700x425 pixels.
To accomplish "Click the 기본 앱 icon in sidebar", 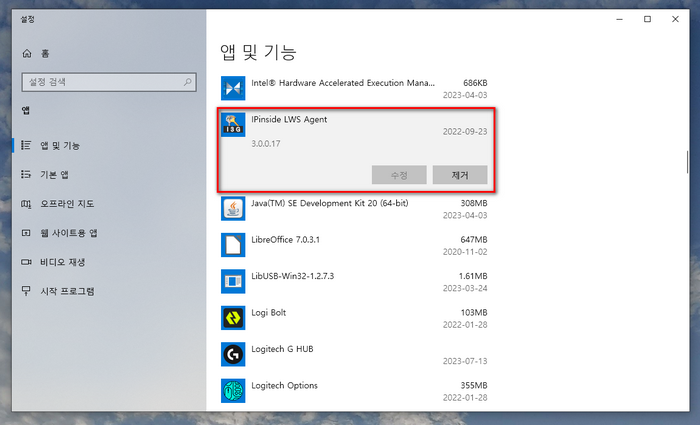I will coord(26,174).
